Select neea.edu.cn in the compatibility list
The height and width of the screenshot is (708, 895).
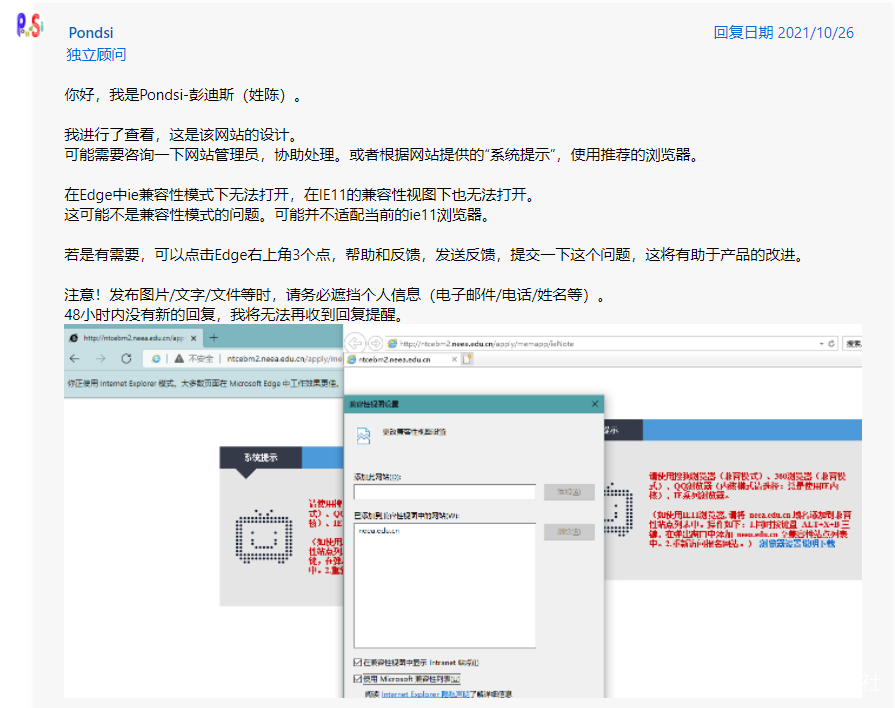click(x=379, y=531)
